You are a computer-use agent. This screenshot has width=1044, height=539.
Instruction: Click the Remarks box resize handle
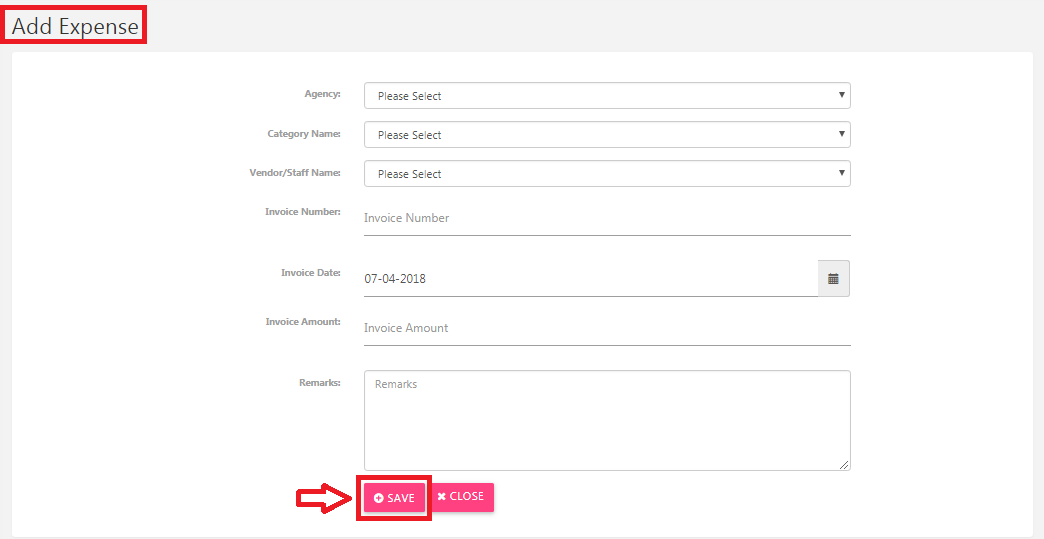pos(844,464)
